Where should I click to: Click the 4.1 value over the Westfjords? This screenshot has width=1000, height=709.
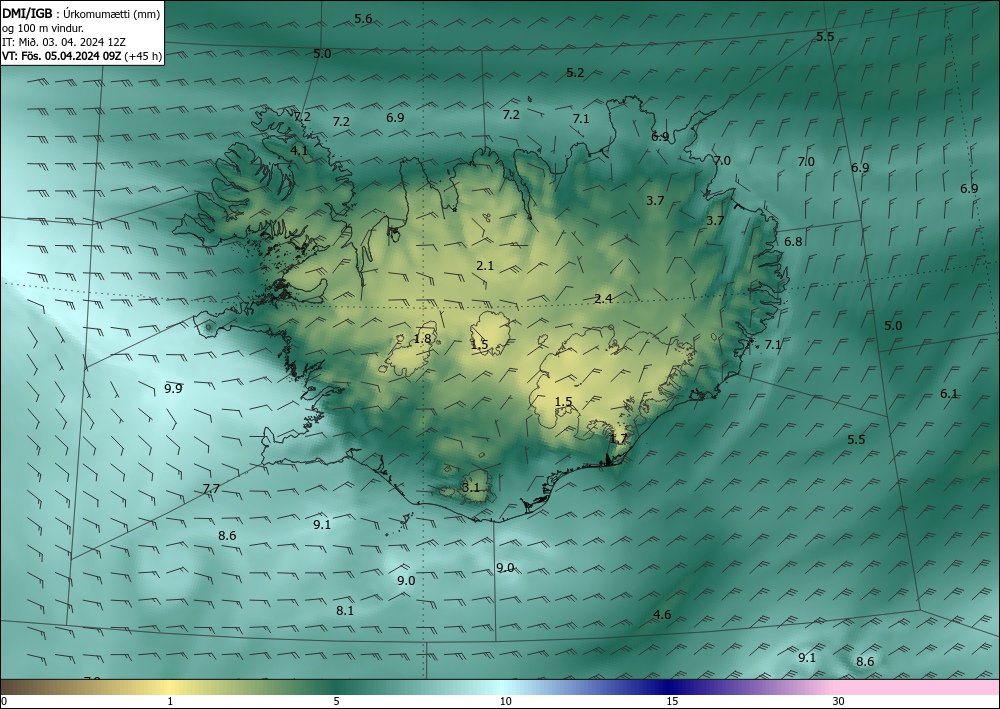[299, 150]
